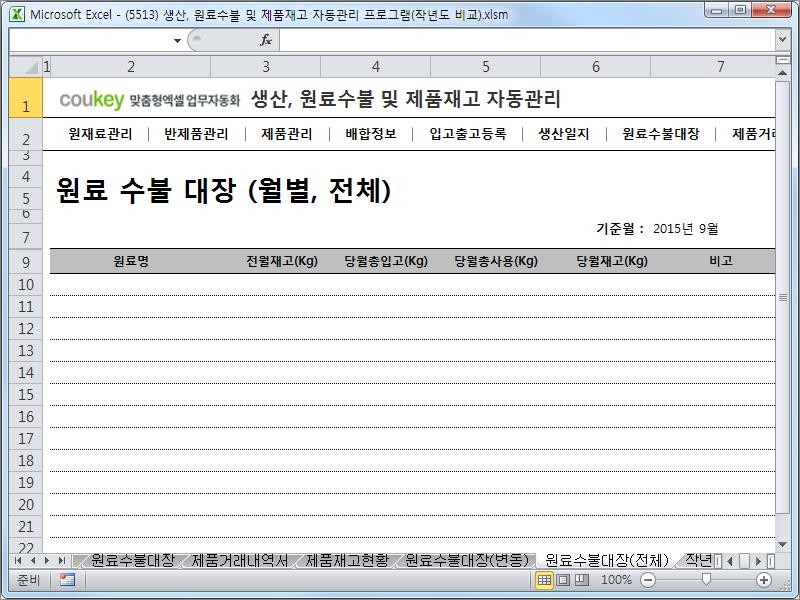800x600 pixels.
Task: Click the horizontal scrollbar right arrow
Action: (759, 561)
